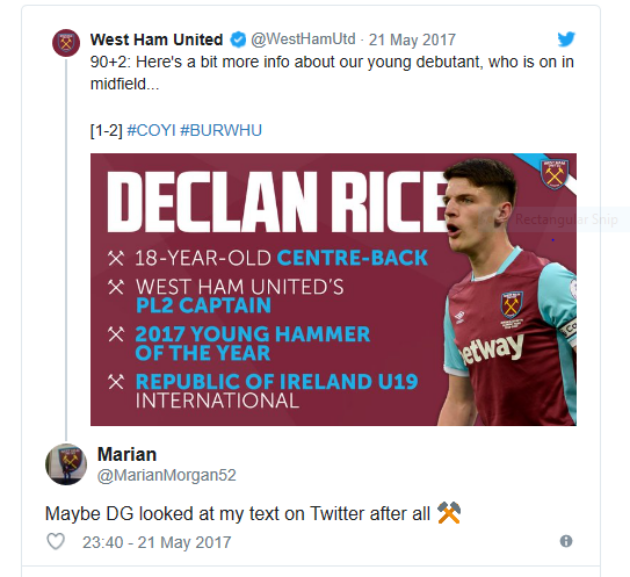Click the Rectangular Snip tooltip label

pos(566,220)
